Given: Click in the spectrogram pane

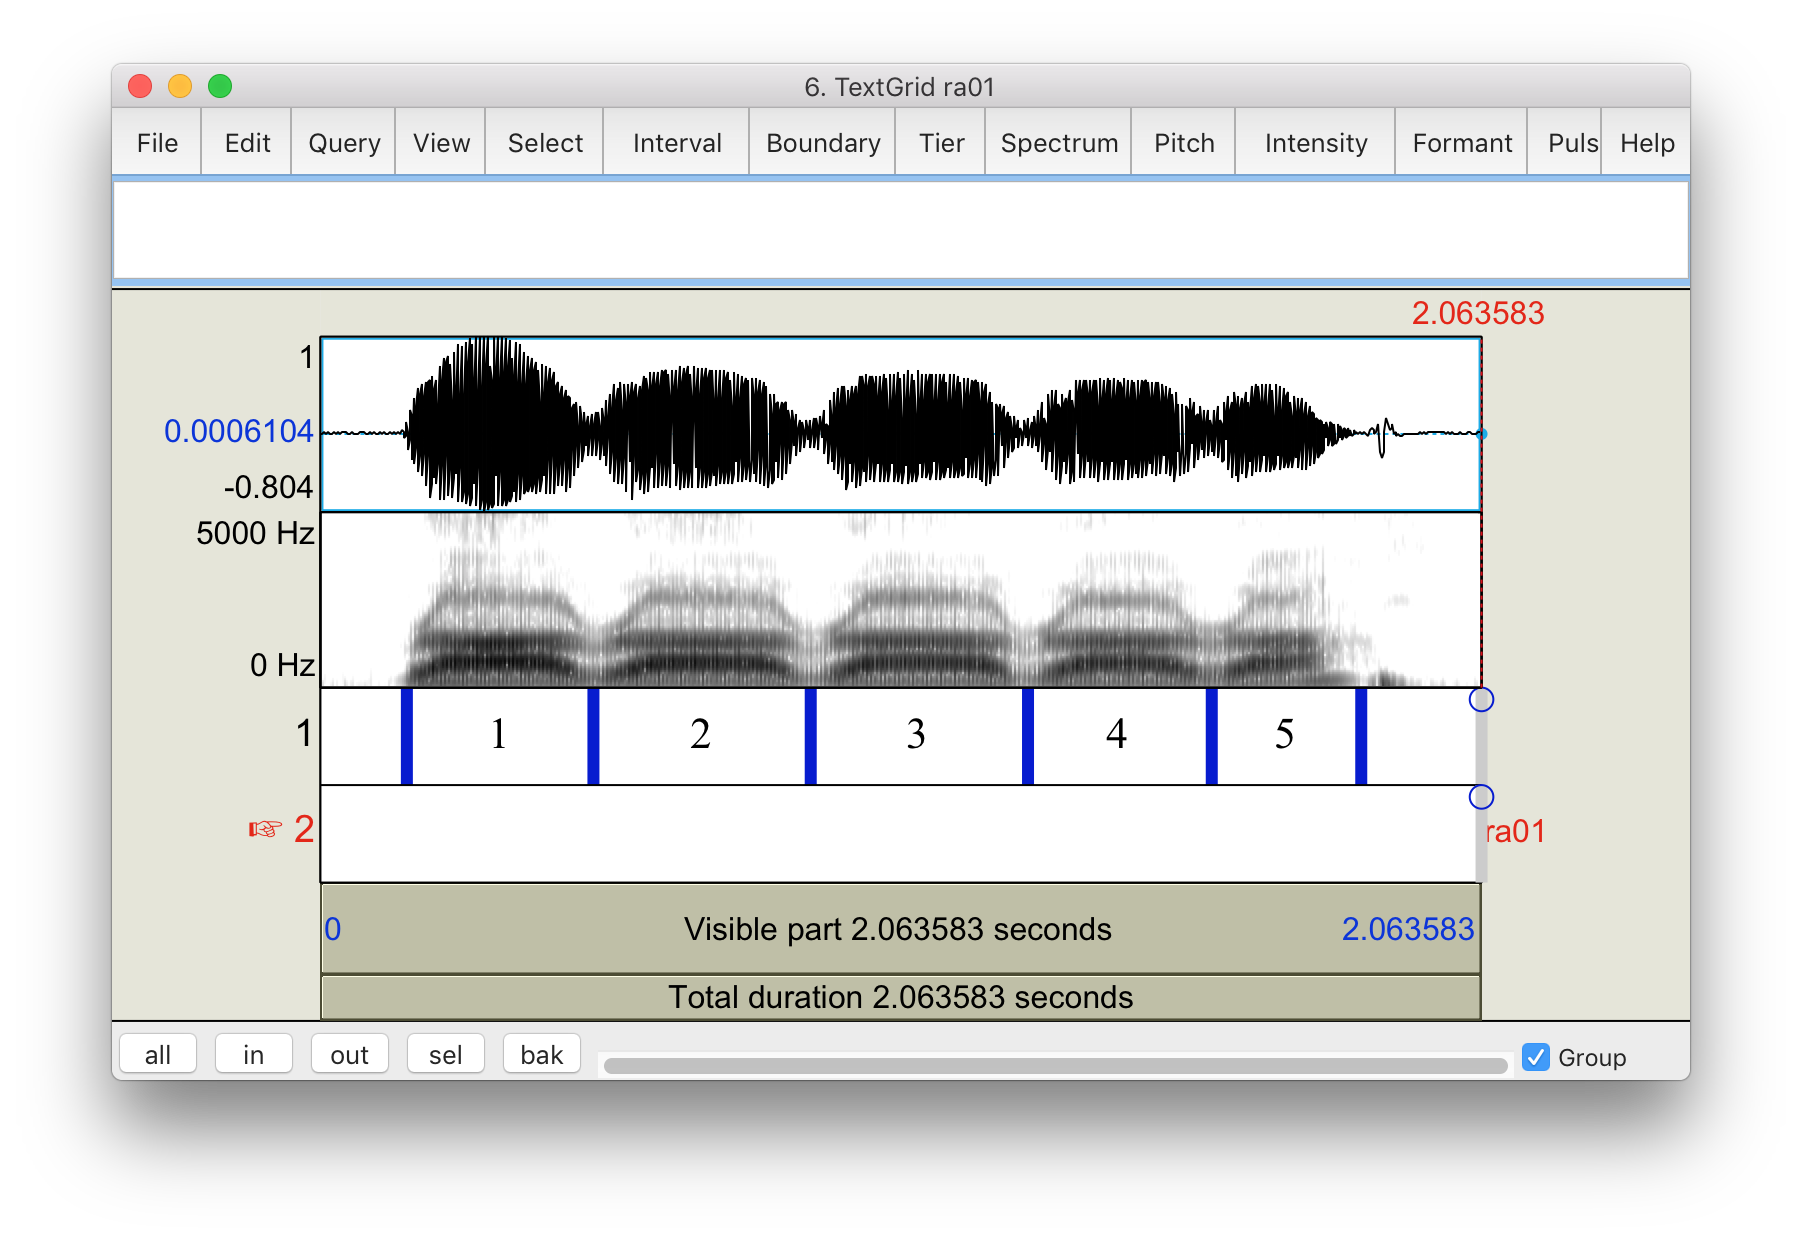Looking at the screenshot, I should coord(900,600).
